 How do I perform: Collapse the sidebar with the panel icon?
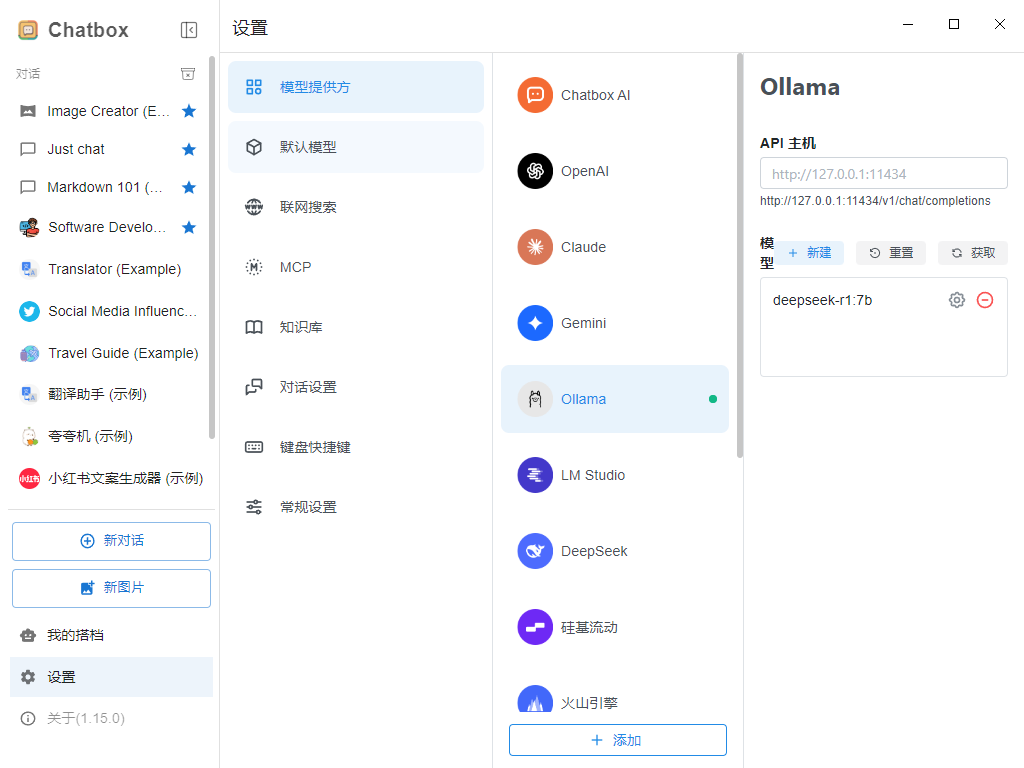click(189, 30)
